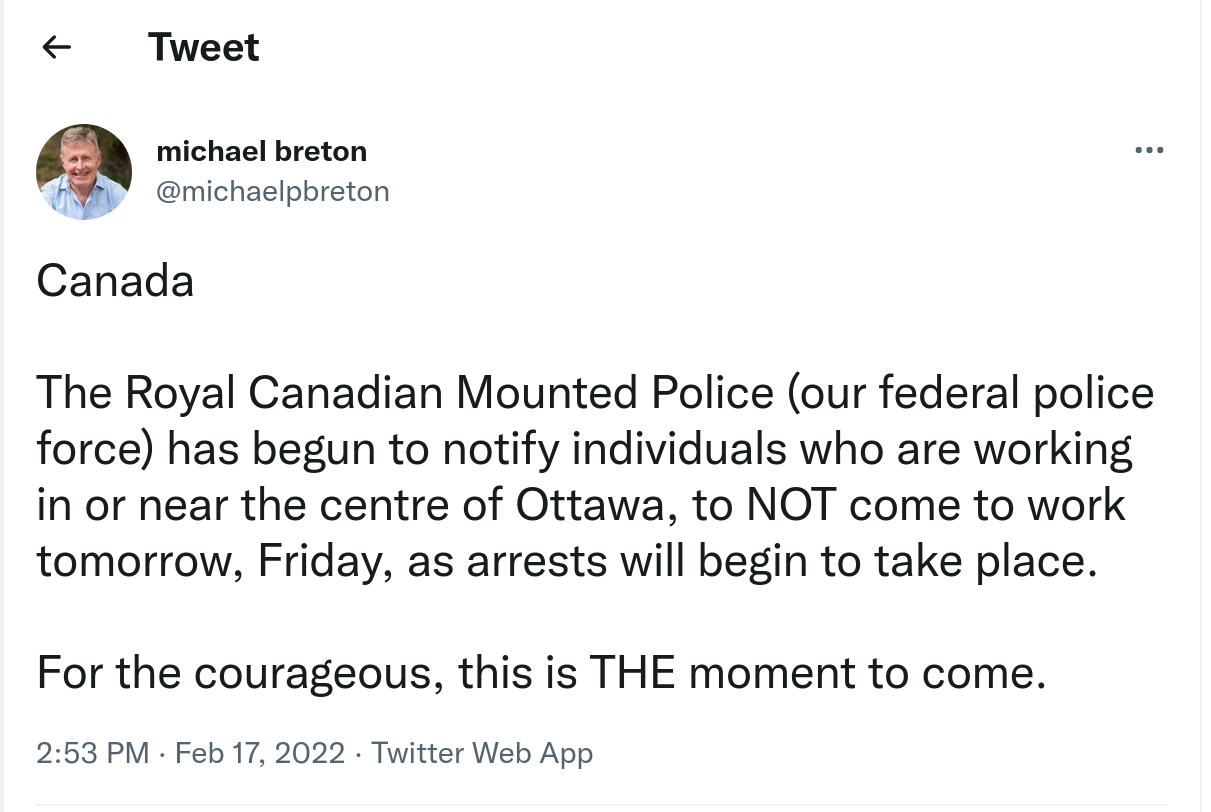1211x812 pixels.
Task: Click the display name michael breton
Action: 262,152
